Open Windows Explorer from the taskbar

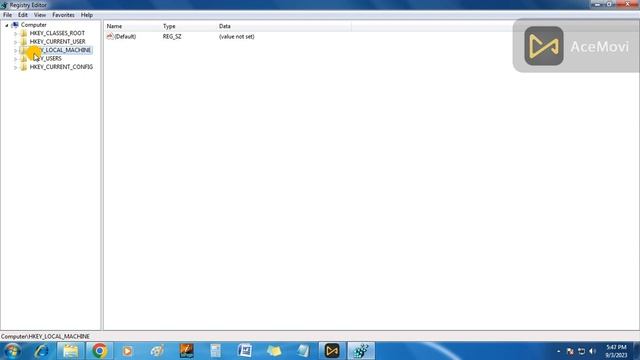click(x=70, y=351)
